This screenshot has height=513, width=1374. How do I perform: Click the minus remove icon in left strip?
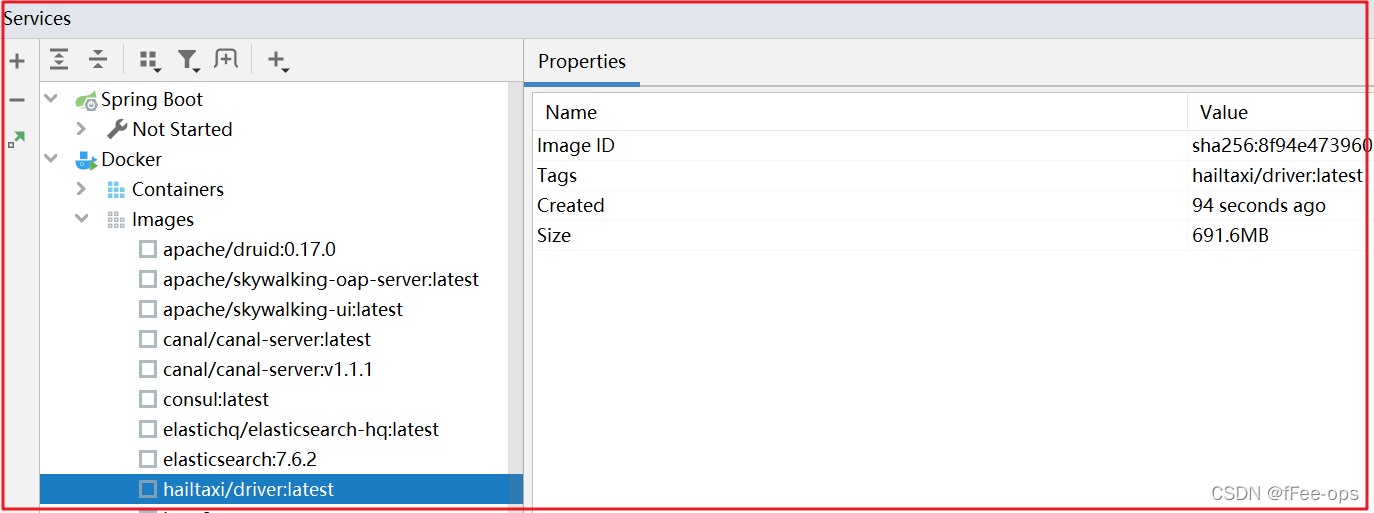tap(17, 100)
